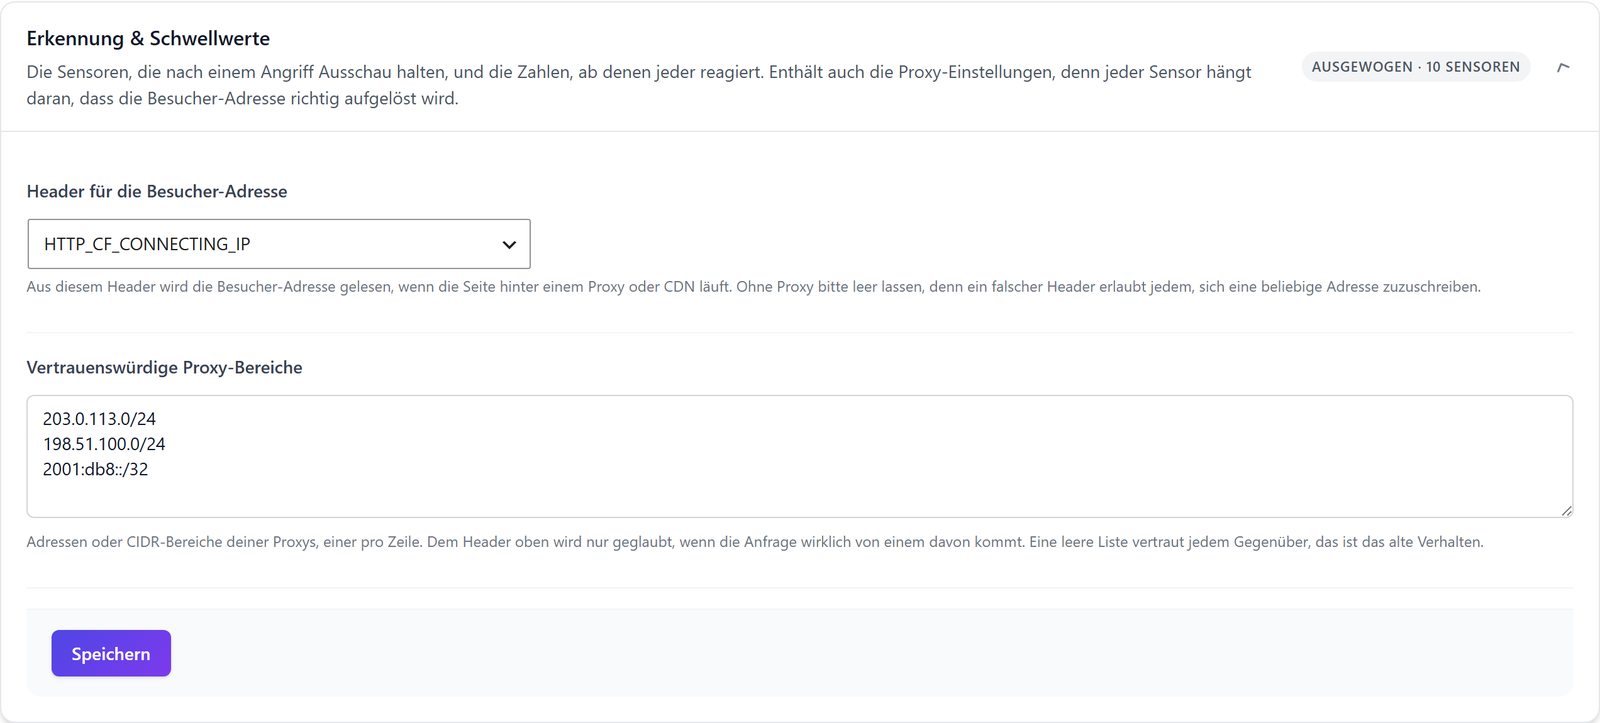Click the 198.51.100.0/24 proxy range line
Image resolution: width=1600 pixels, height=723 pixels.
pyautogui.click(x=104, y=444)
